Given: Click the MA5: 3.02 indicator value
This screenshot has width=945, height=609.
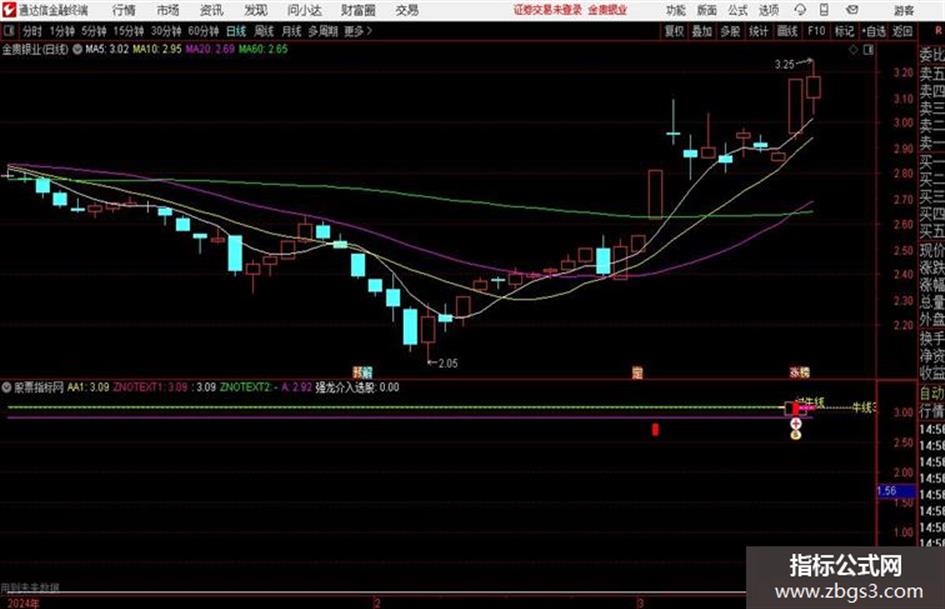Looking at the screenshot, I should (107, 49).
